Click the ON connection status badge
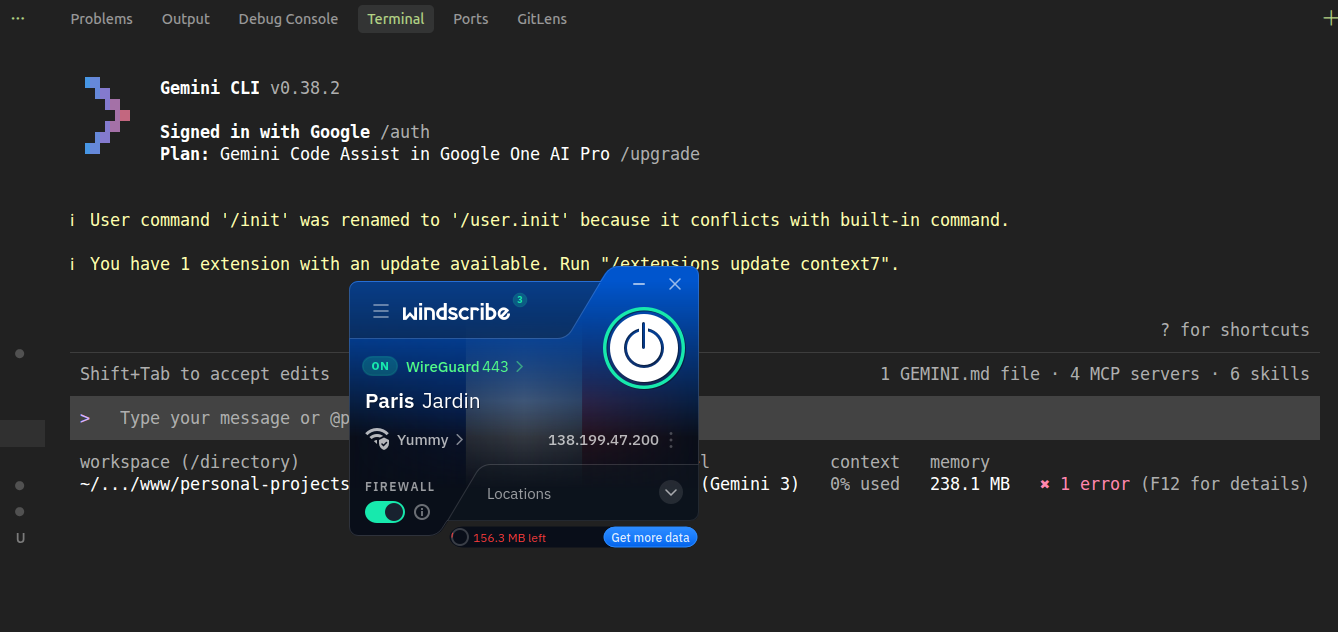1338x632 pixels. (x=380, y=366)
